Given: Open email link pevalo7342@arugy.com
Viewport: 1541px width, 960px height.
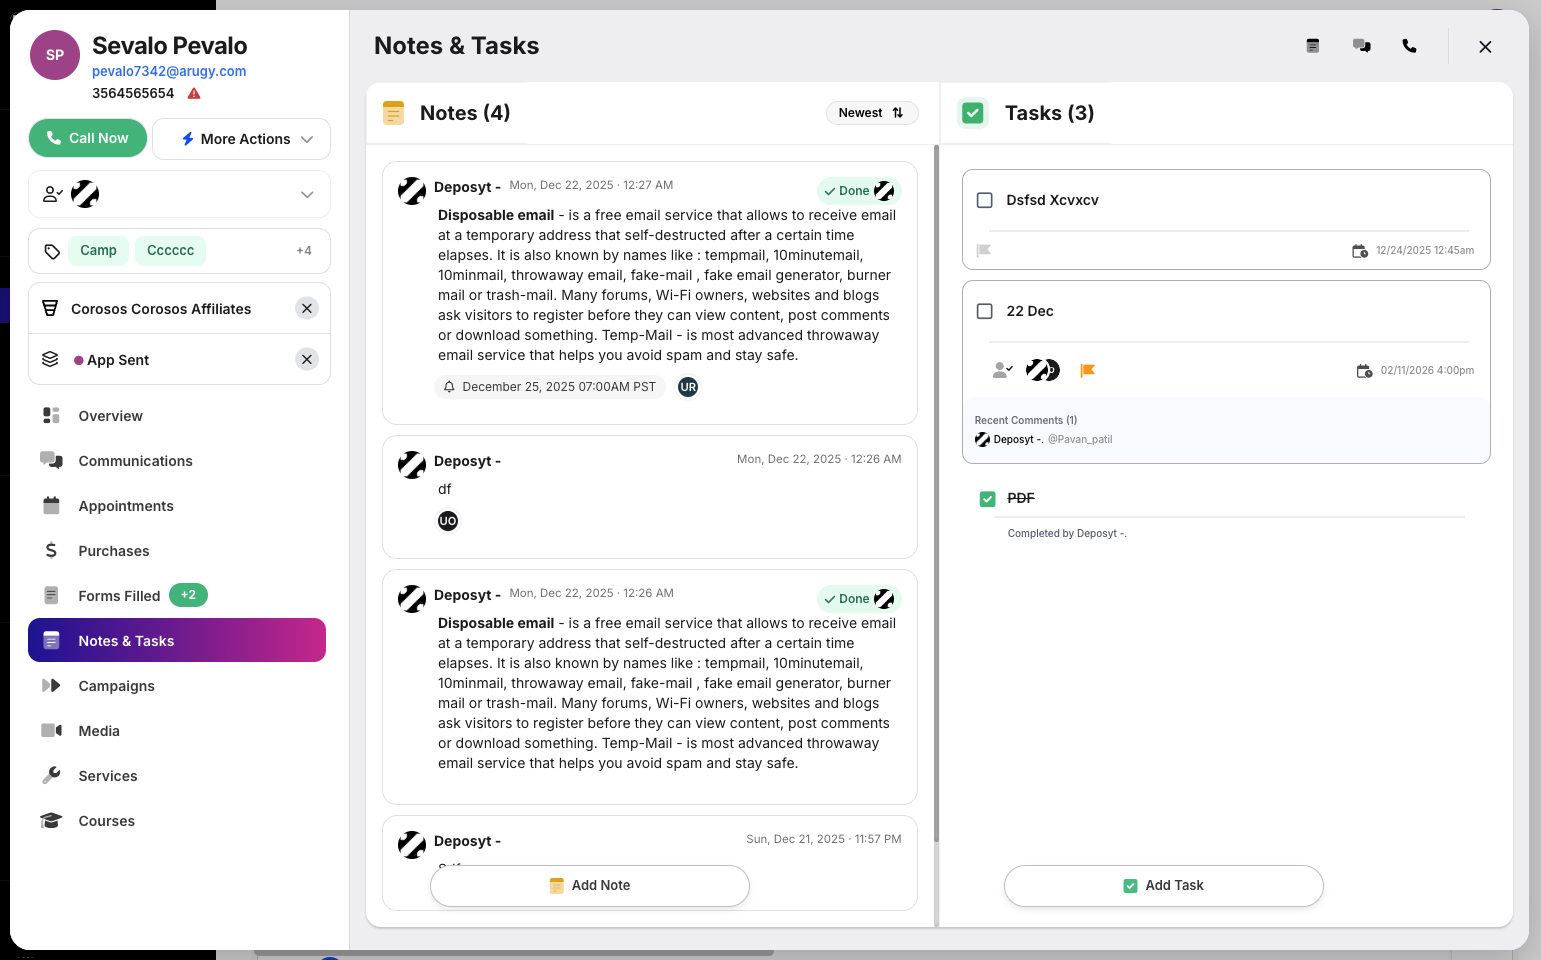Looking at the screenshot, I should (x=169, y=71).
